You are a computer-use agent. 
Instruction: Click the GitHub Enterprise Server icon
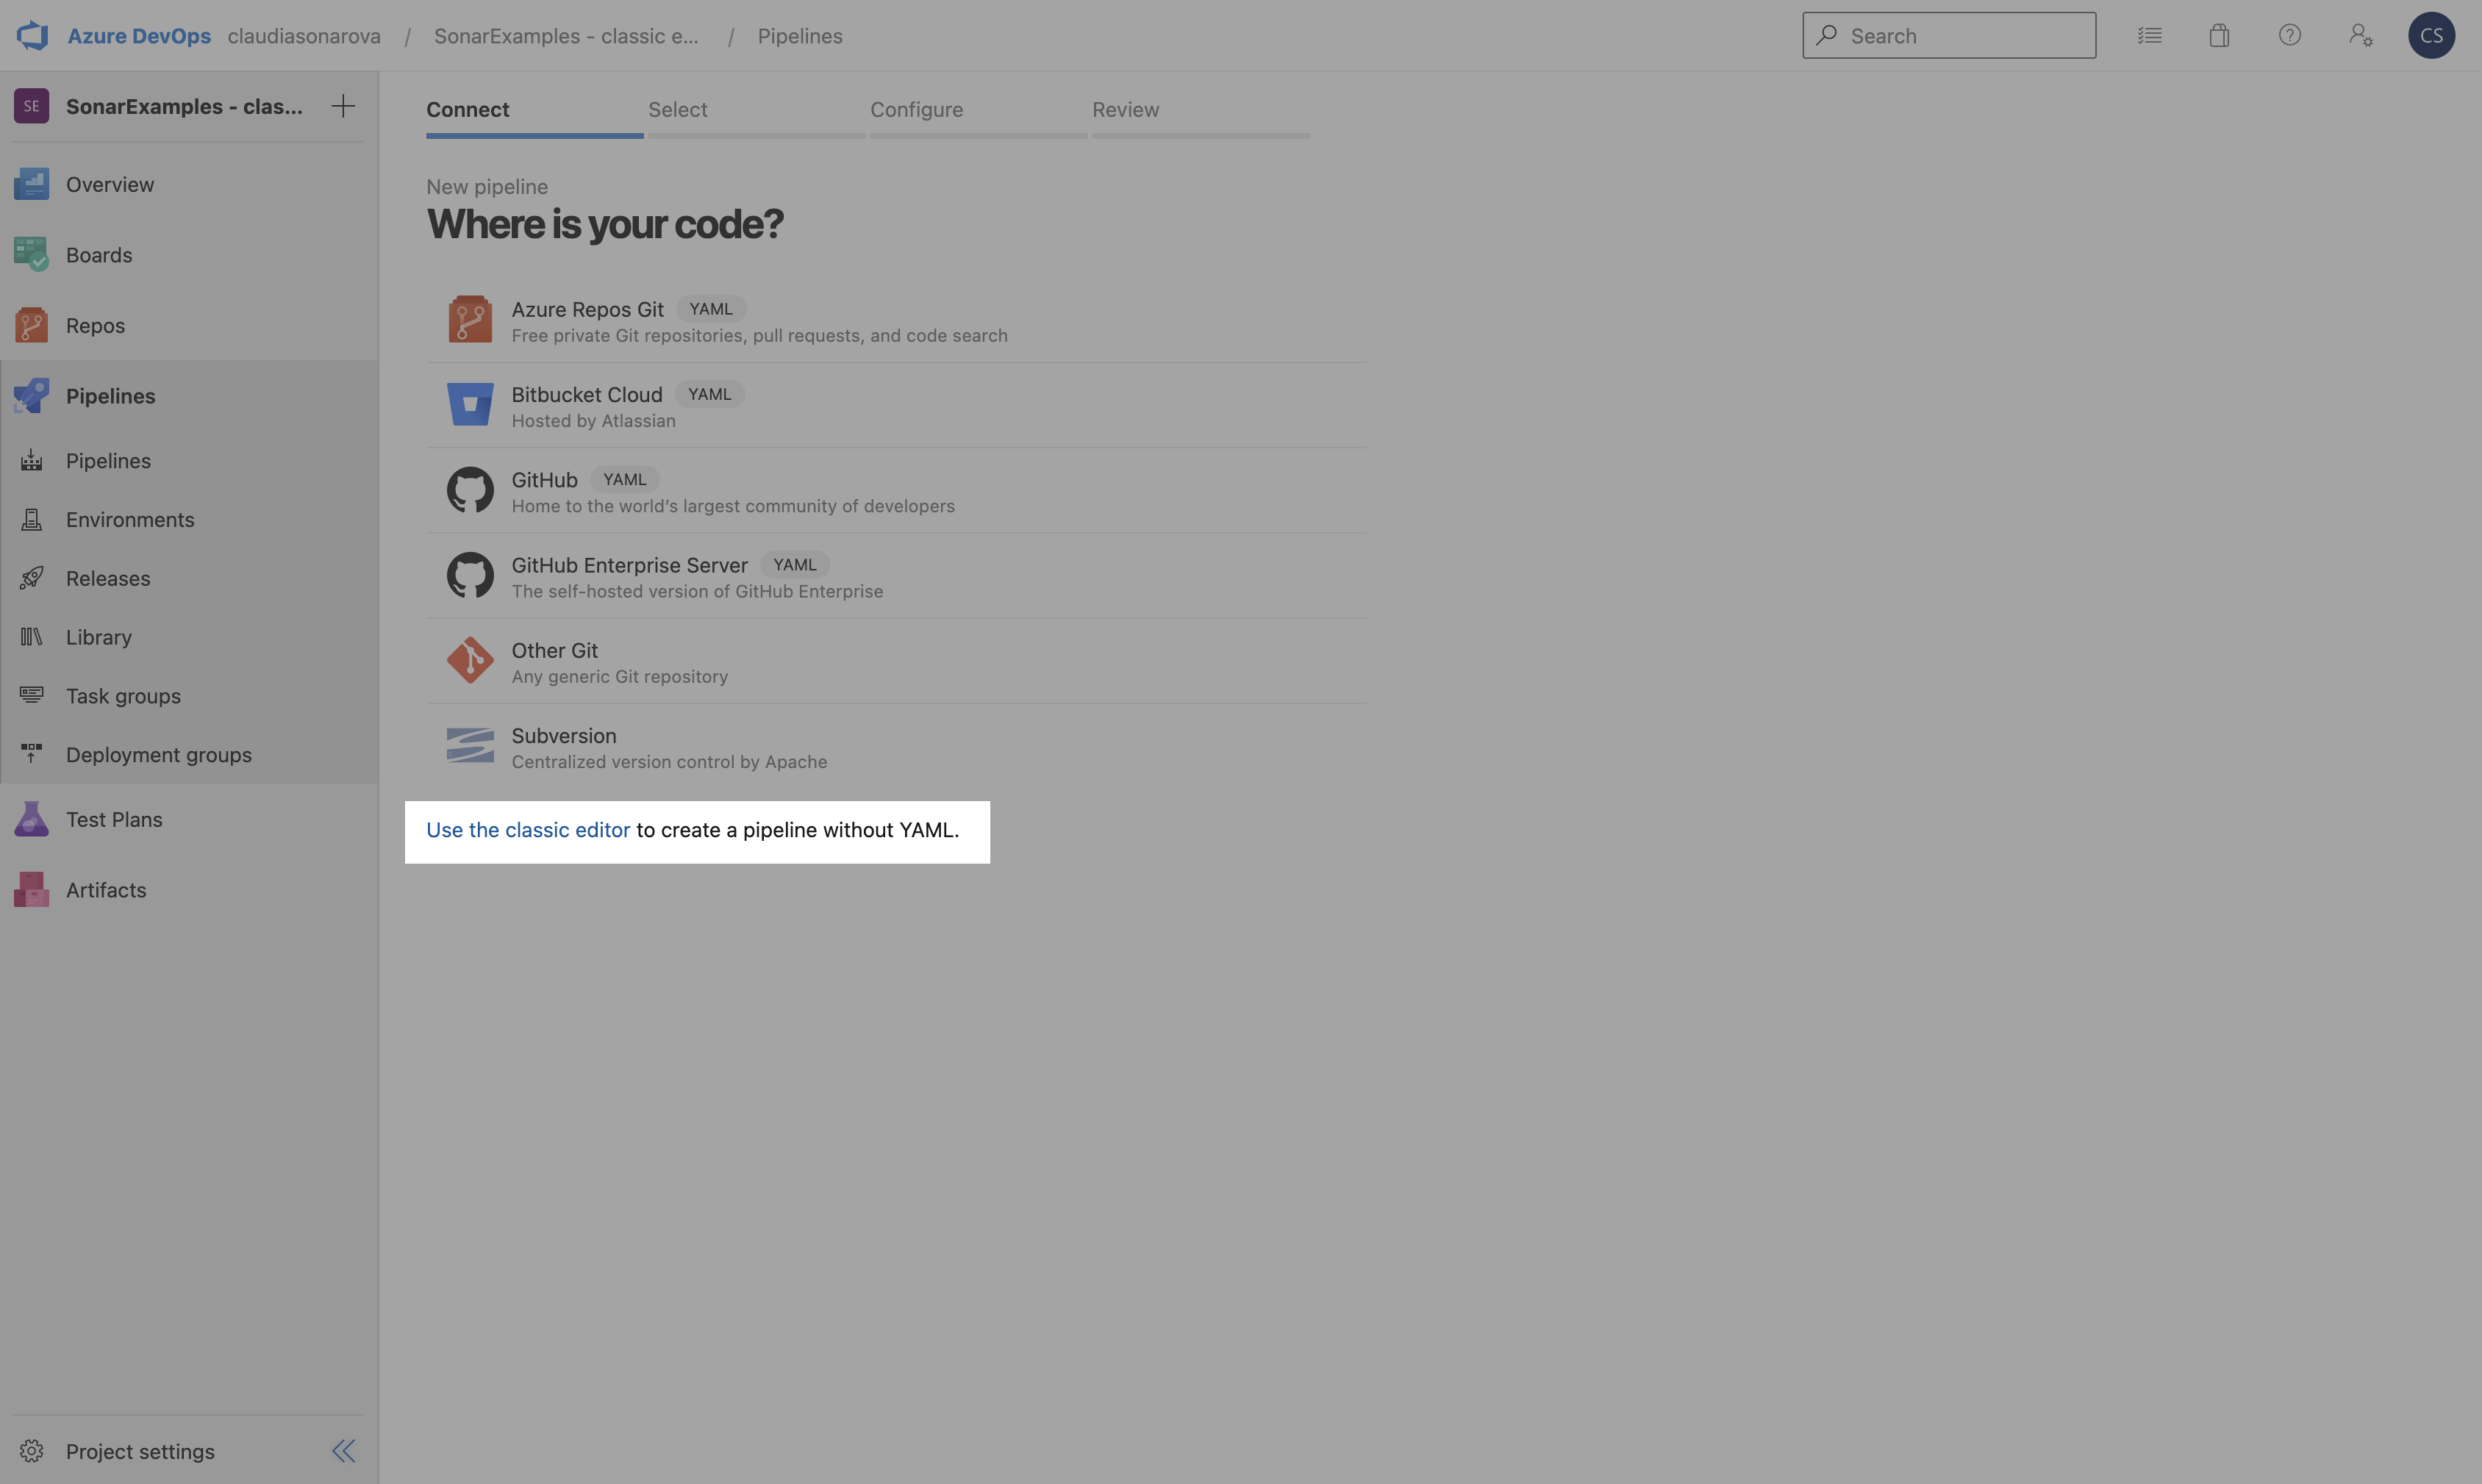(x=470, y=575)
